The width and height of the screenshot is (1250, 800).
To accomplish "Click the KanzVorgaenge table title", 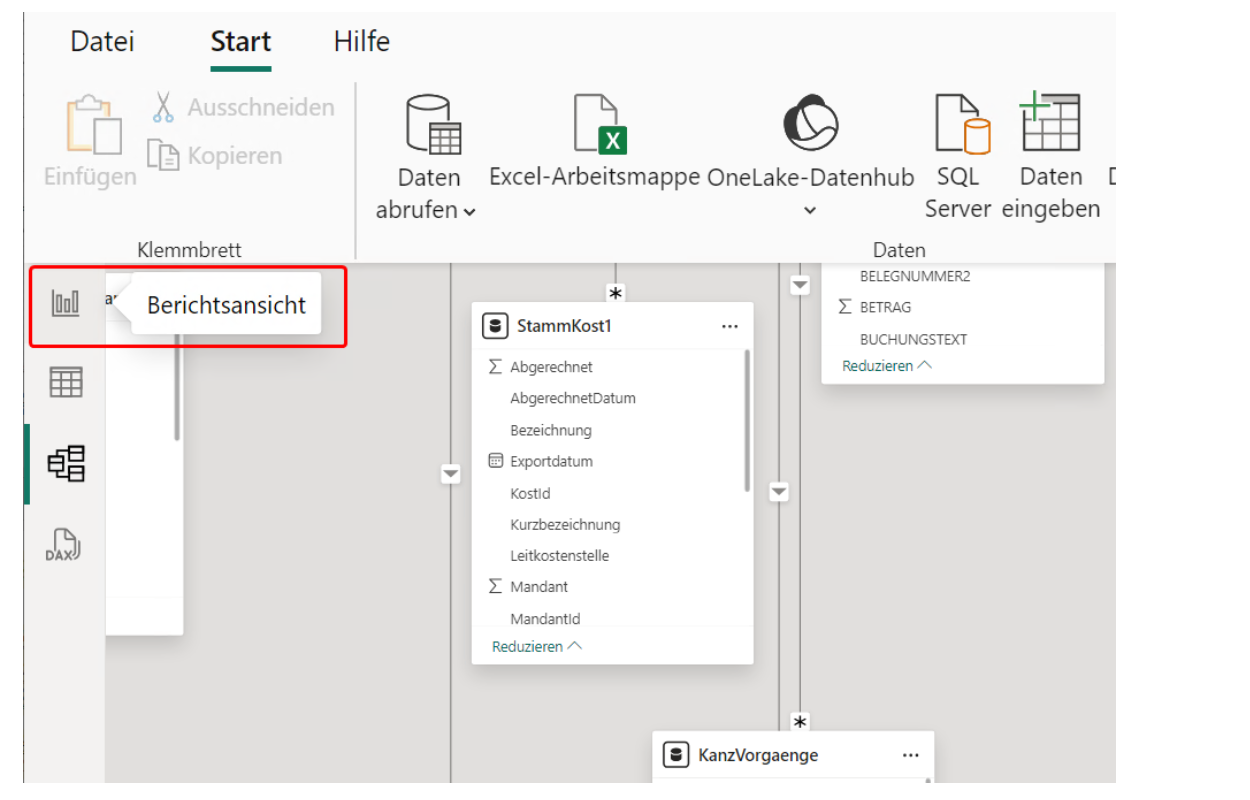I will 758,755.
